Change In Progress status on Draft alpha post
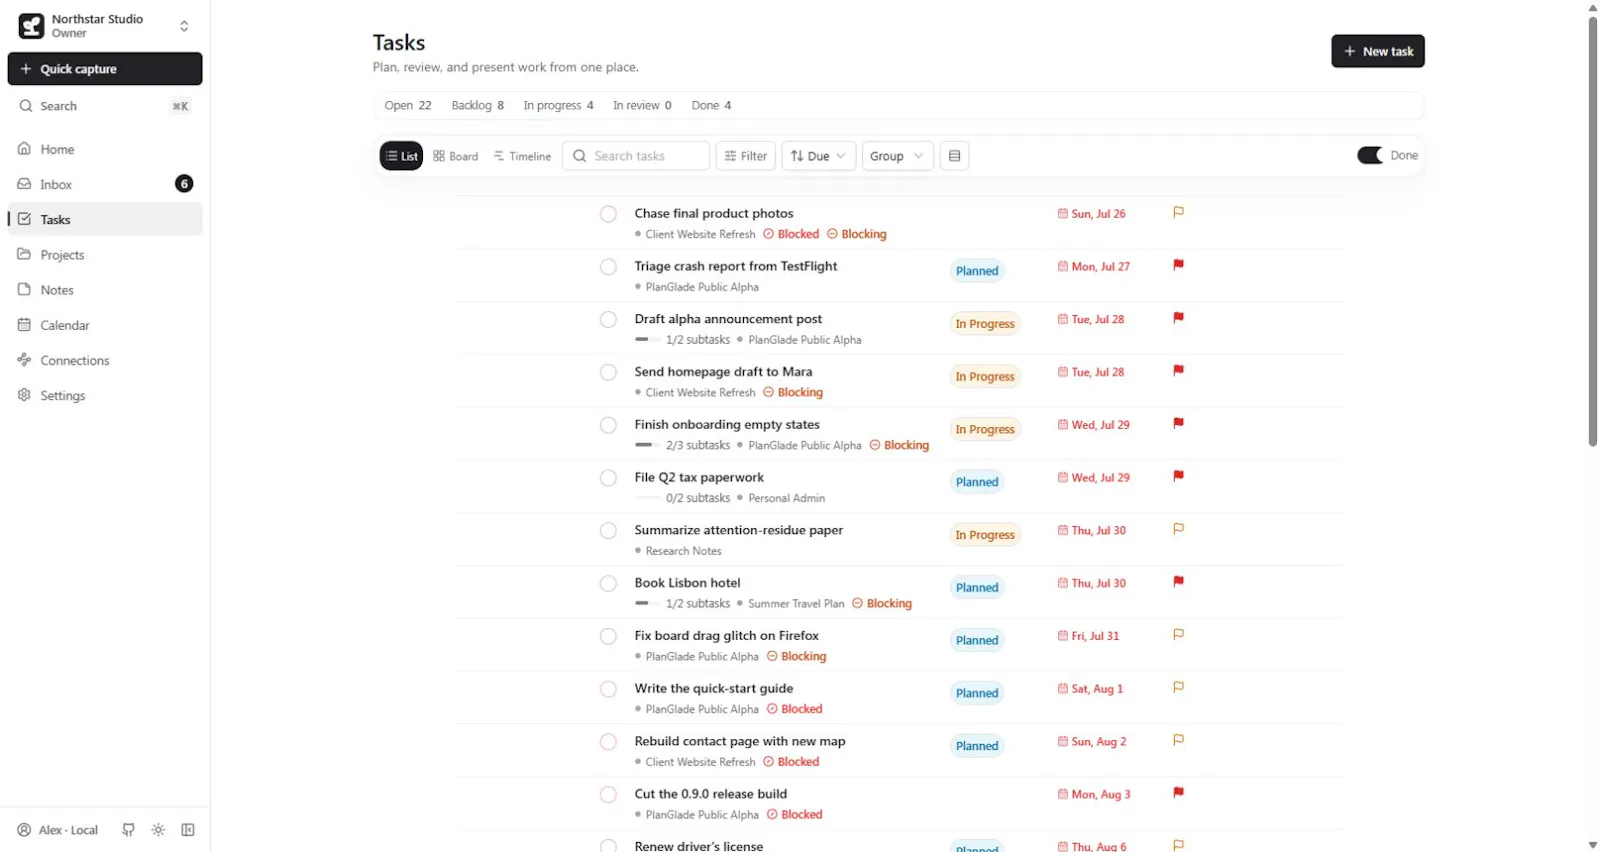Image resolution: width=1600 pixels, height=852 pixels. click(985, 324)
